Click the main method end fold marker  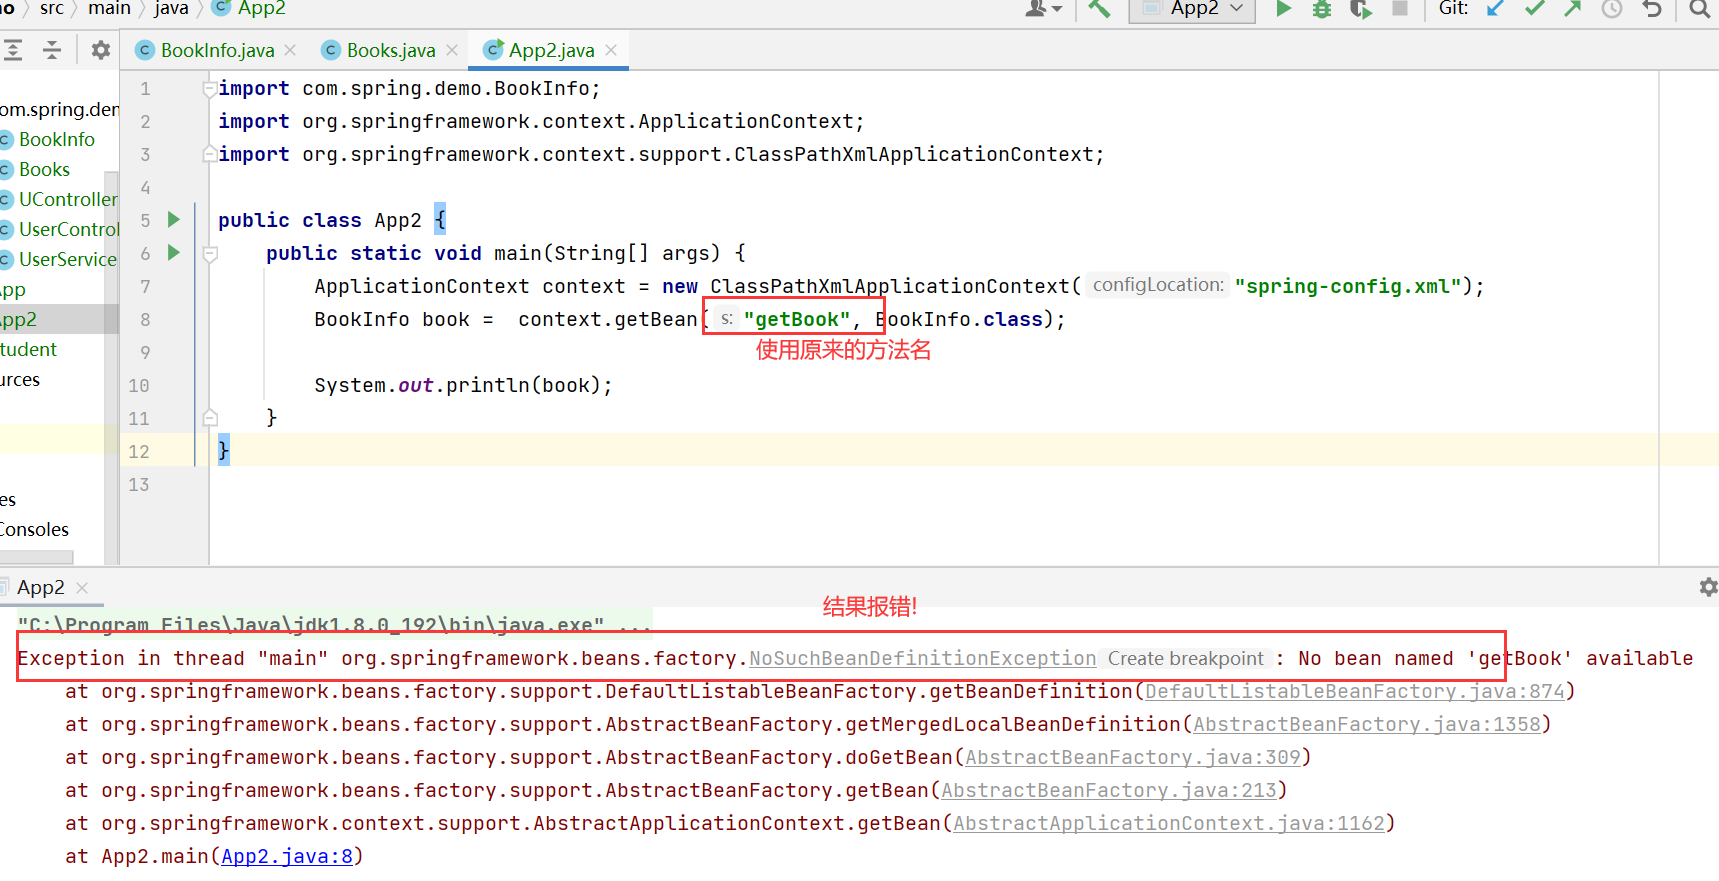click(210, 417)
